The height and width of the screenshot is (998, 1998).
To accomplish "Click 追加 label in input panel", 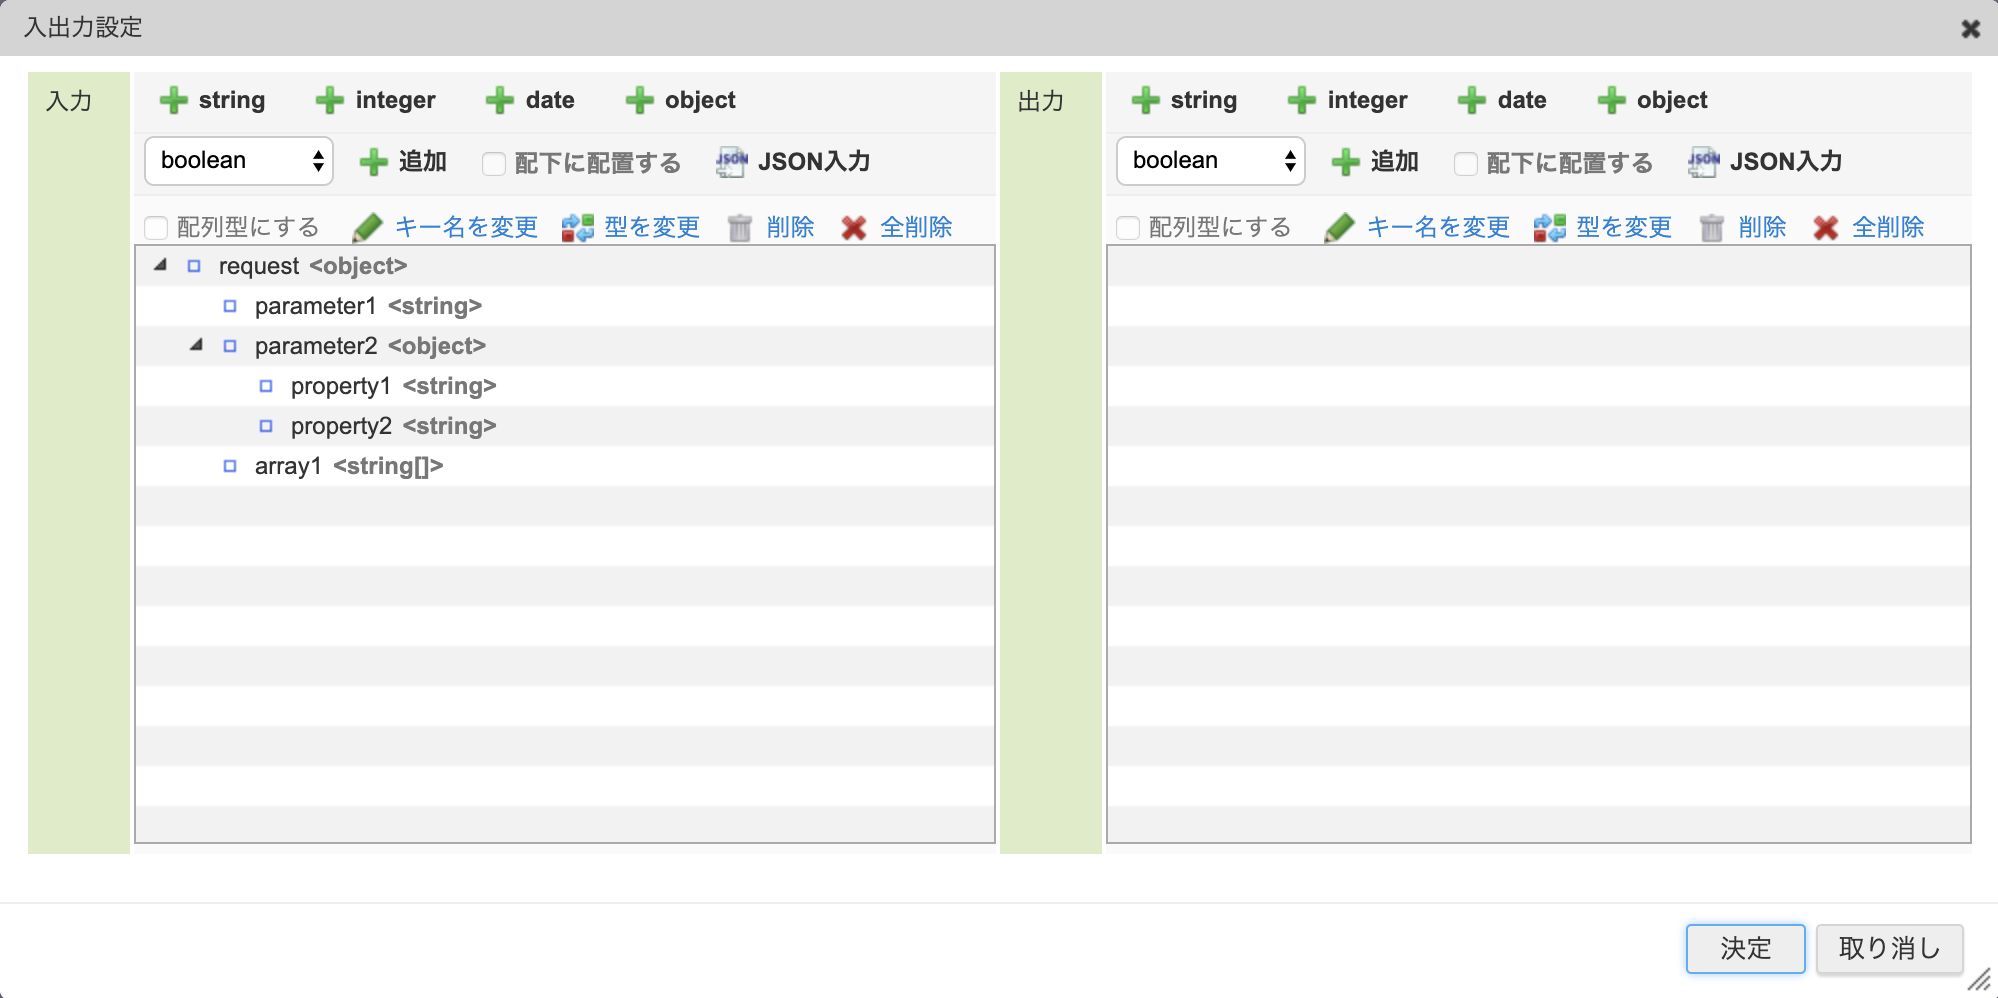I will pyautogui.click(x=423, y=162).
